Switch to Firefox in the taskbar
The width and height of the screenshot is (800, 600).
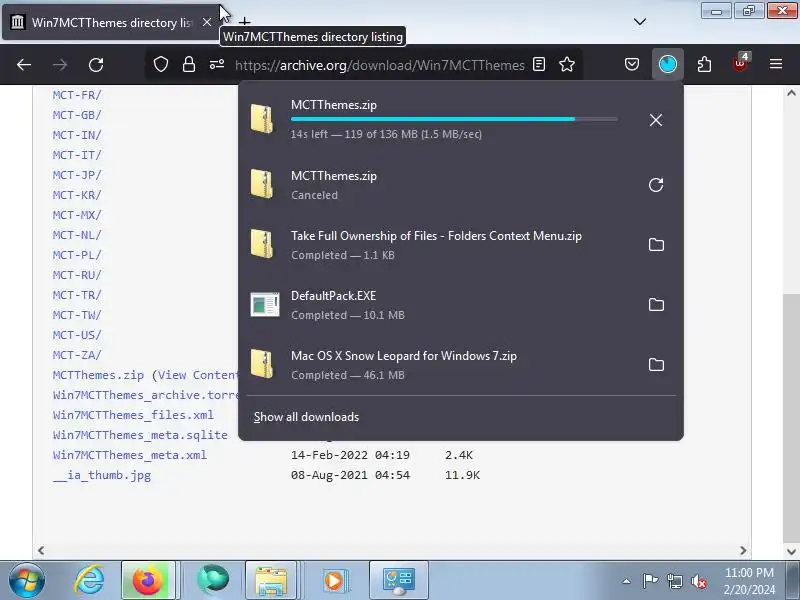tap(148, 580)
